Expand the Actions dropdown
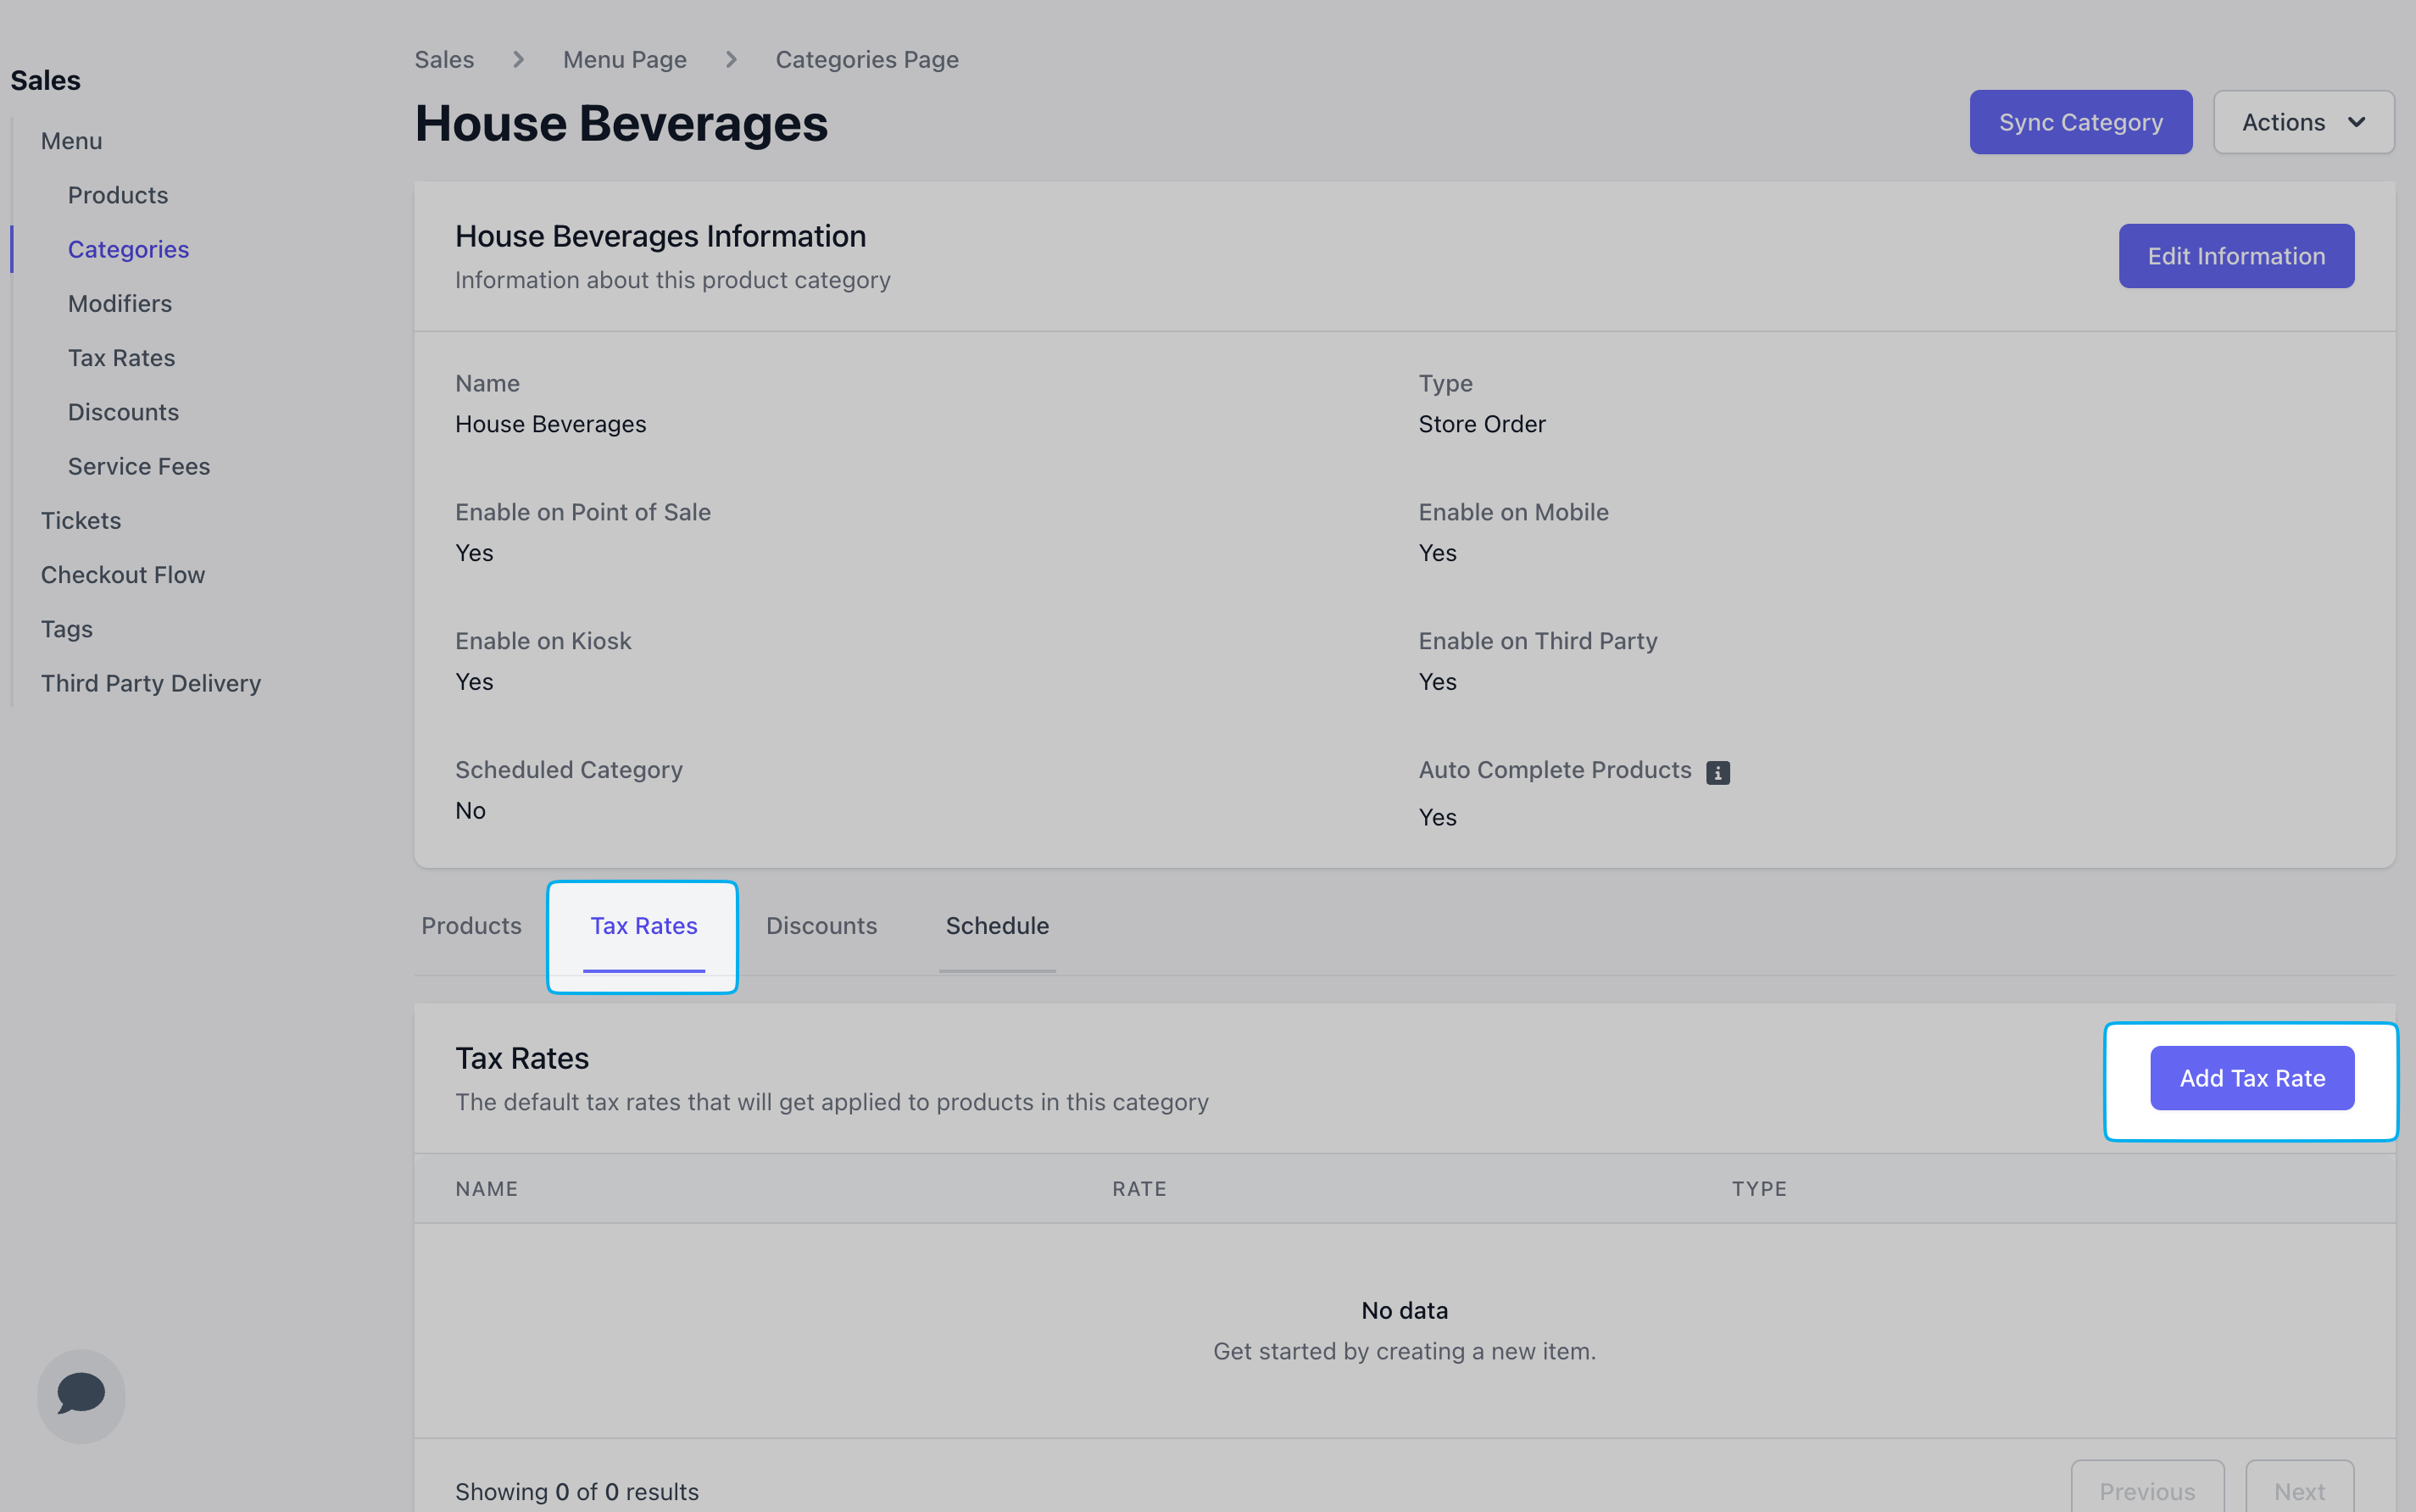 [x=2303, y=122]
